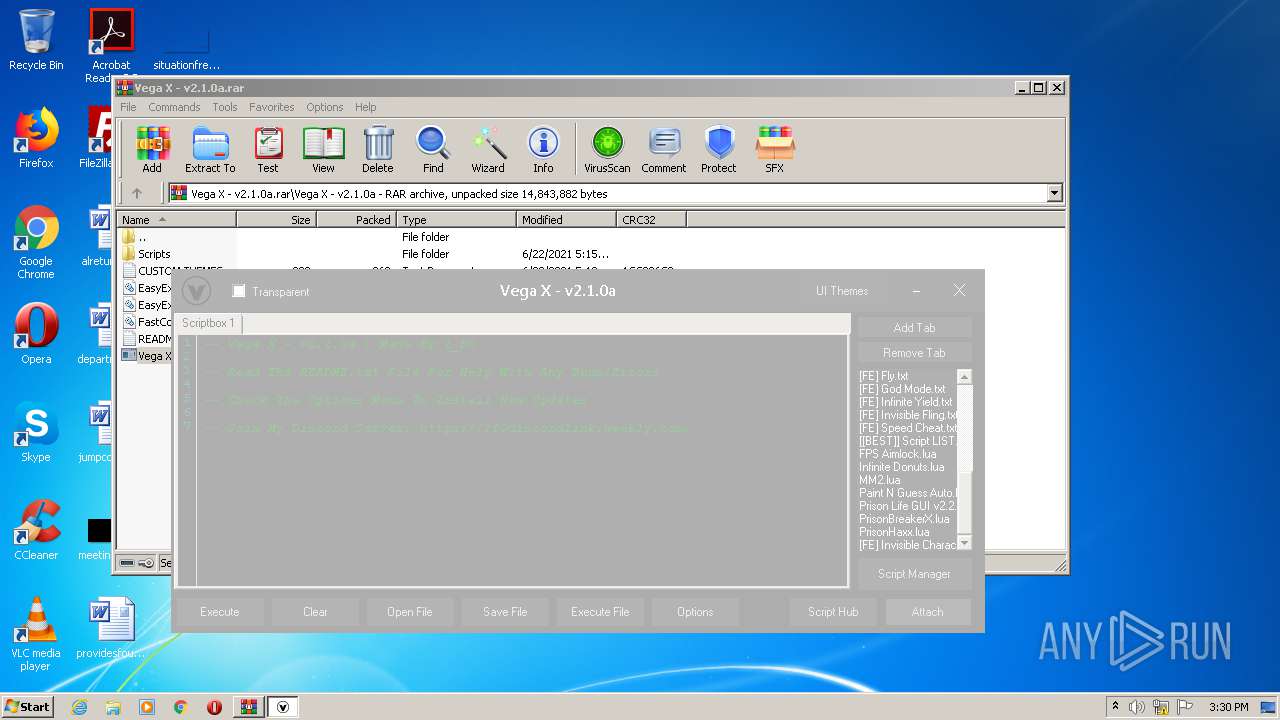This screenshot has width=1280, height=720.
Task: Open the Find tool in WinRAR
Action: (433, 150)
